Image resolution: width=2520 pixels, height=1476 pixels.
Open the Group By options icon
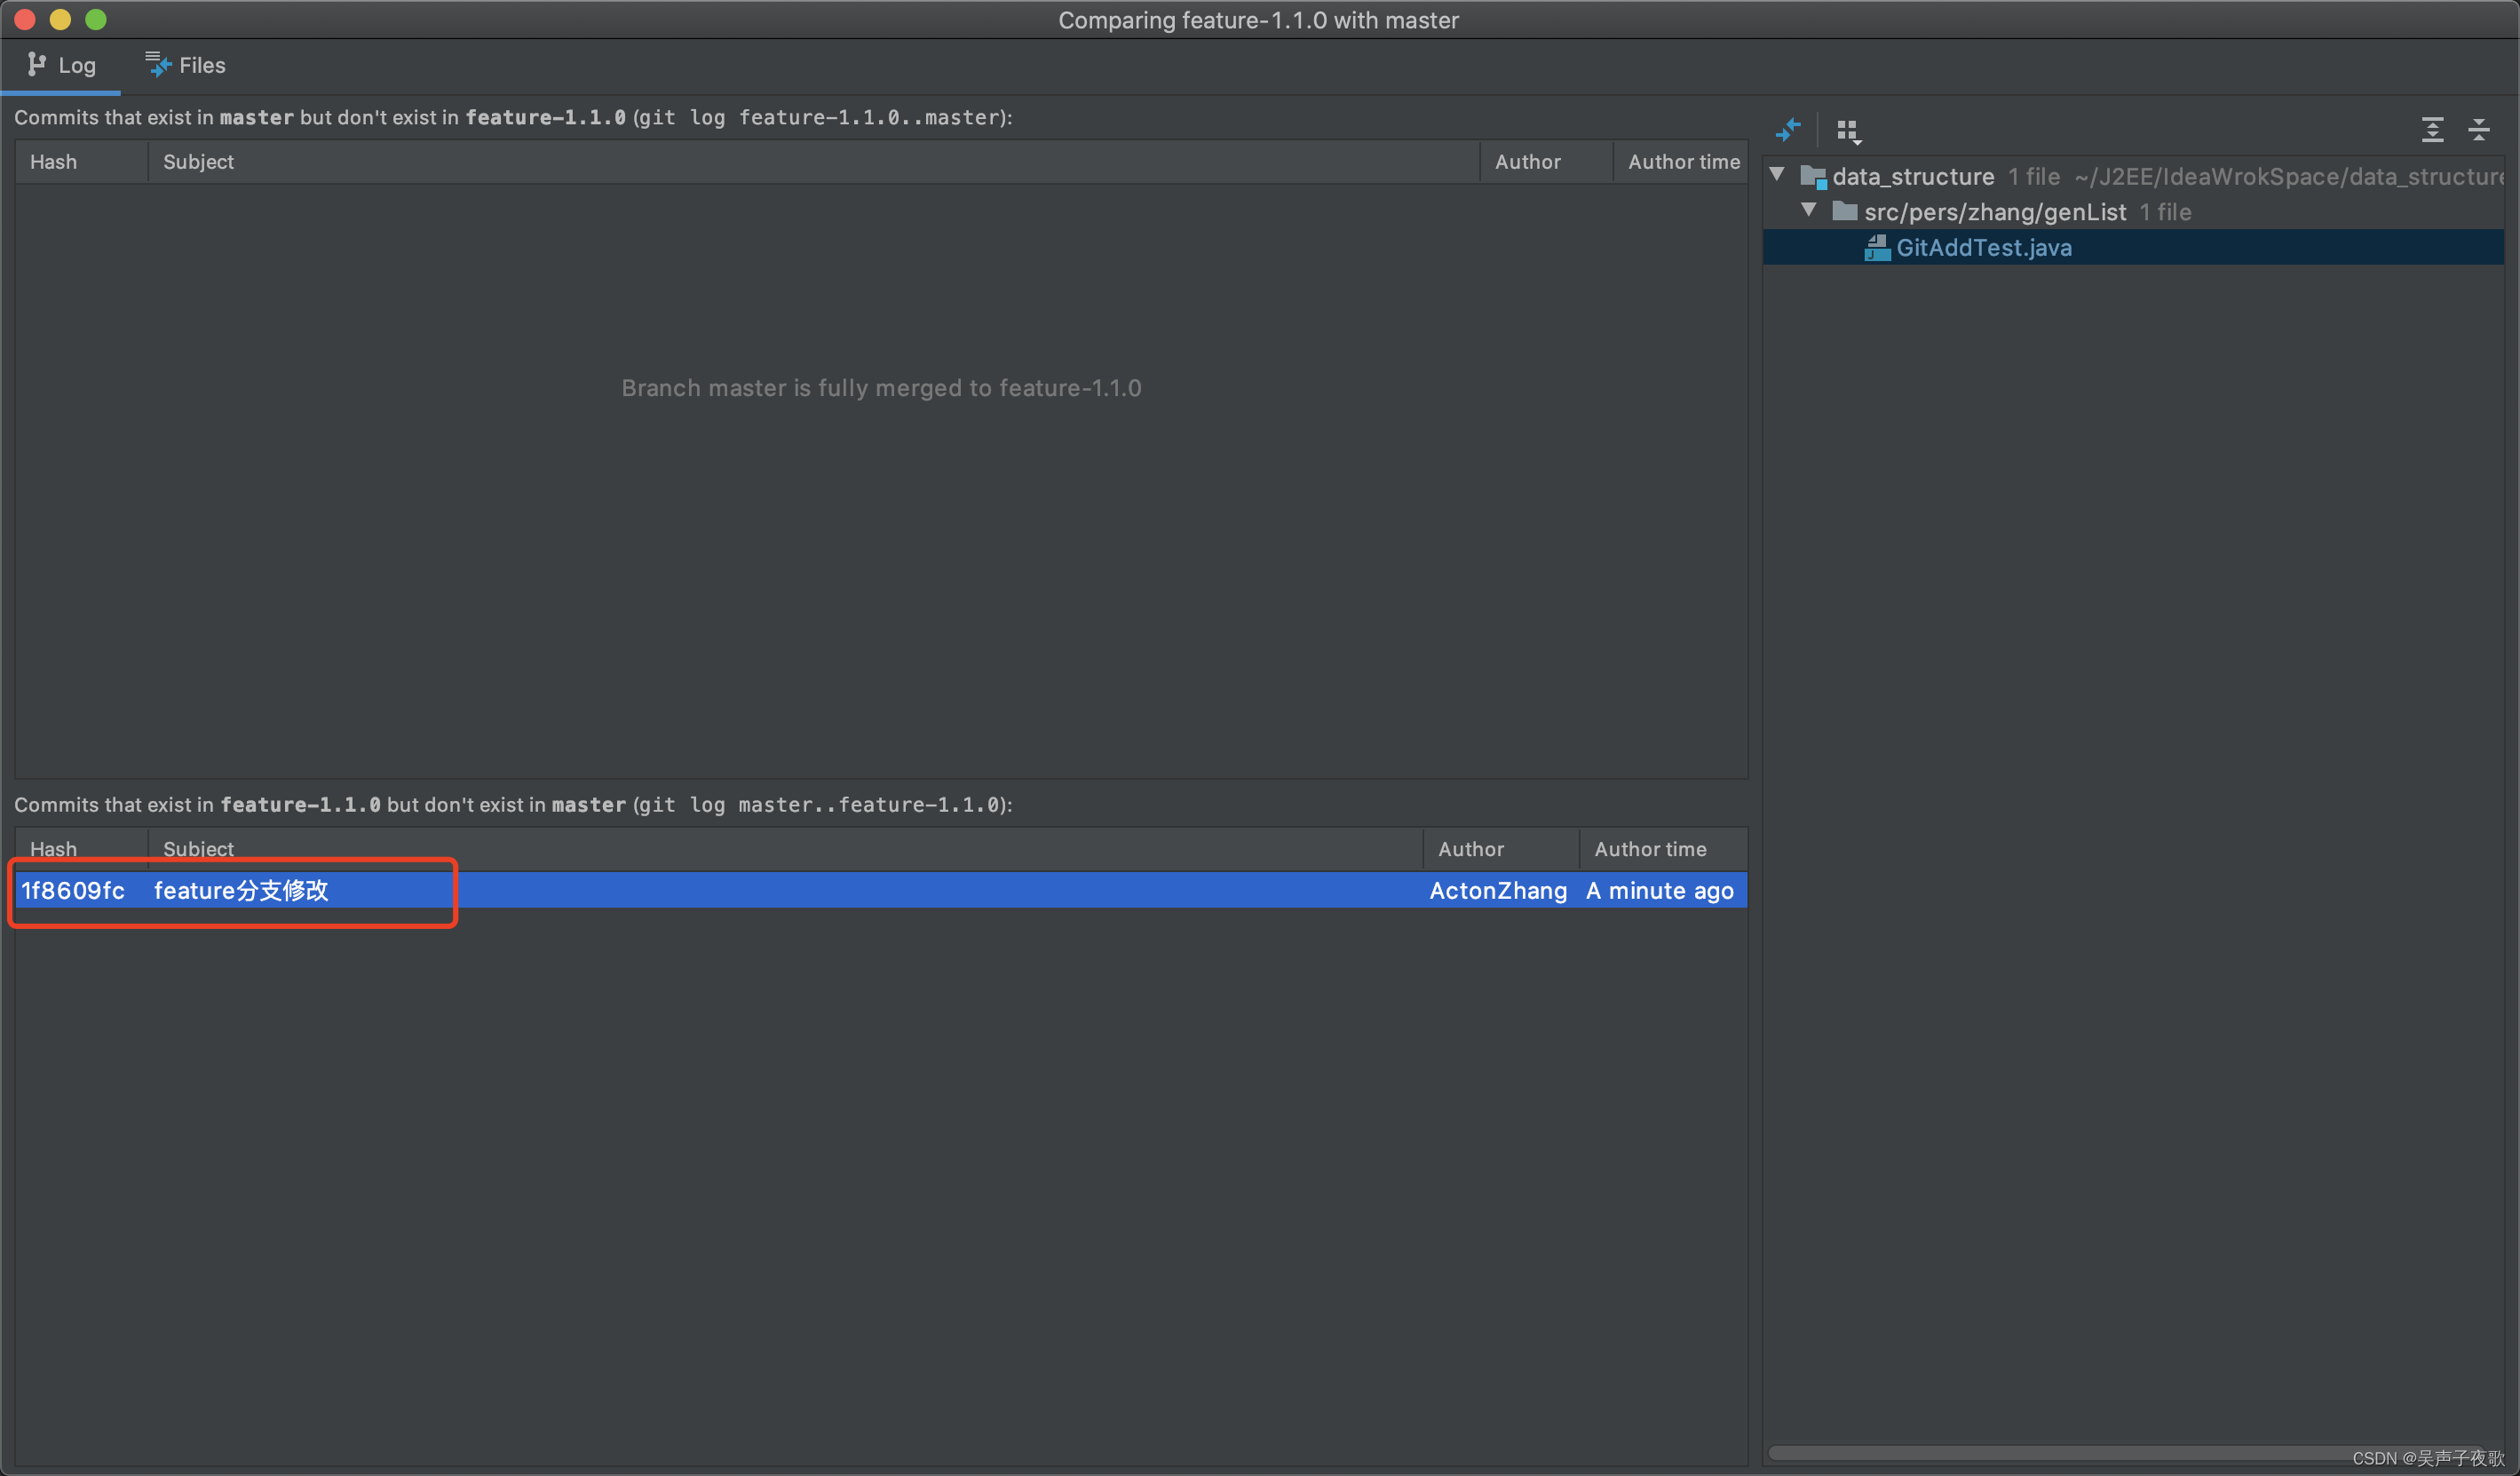[1848, 131]
